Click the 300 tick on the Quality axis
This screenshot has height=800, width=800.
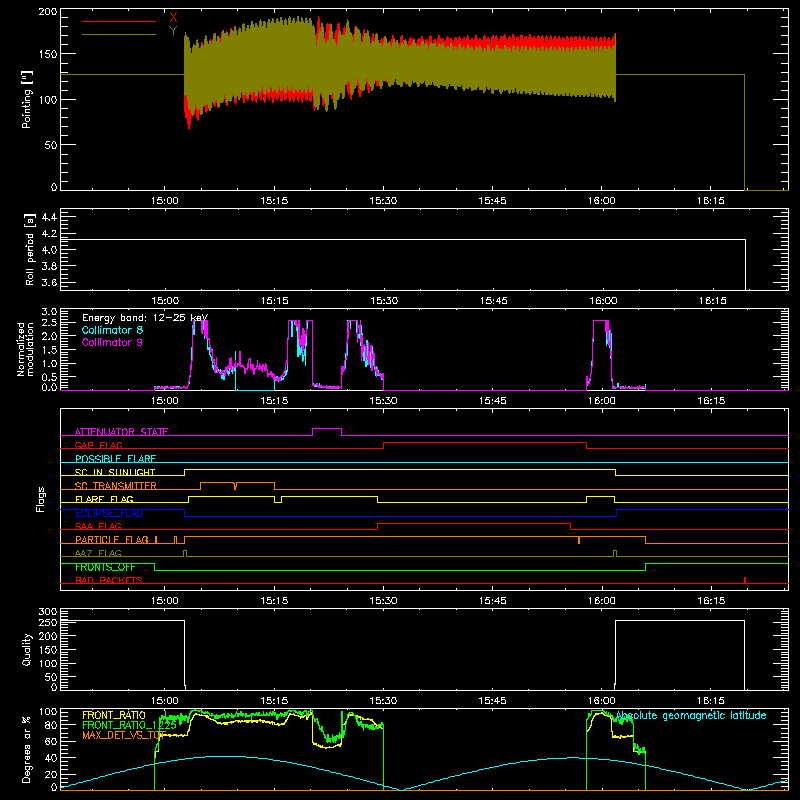point(48,612)
